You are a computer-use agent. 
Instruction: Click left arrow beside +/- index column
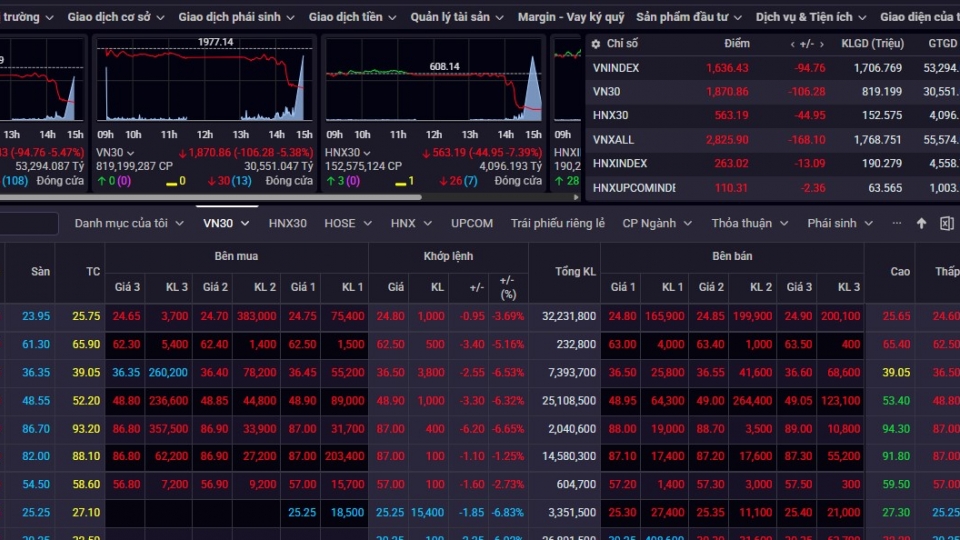point(793,44)
